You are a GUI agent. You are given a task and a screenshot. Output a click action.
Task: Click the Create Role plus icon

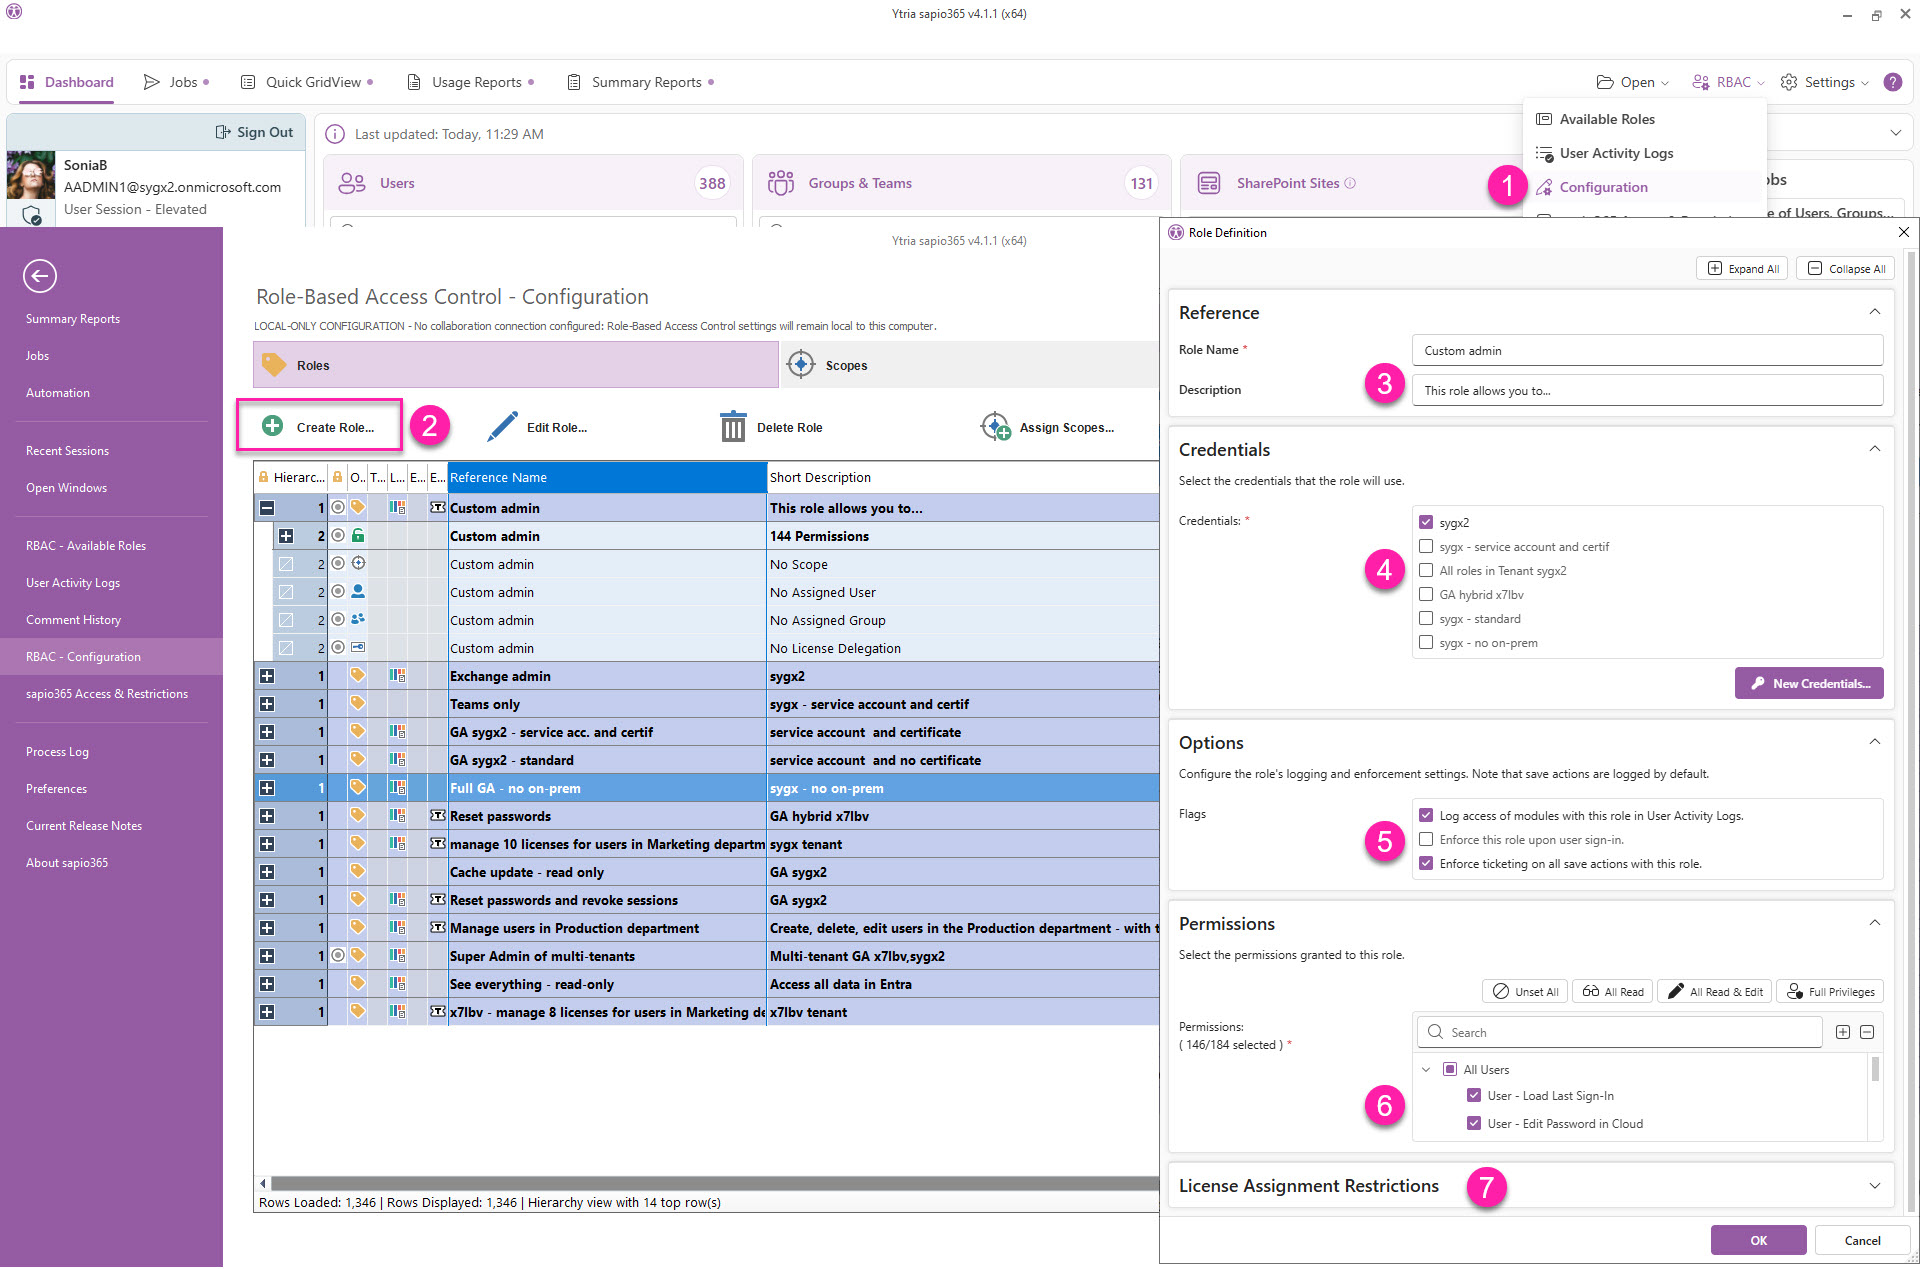point(272,426)
